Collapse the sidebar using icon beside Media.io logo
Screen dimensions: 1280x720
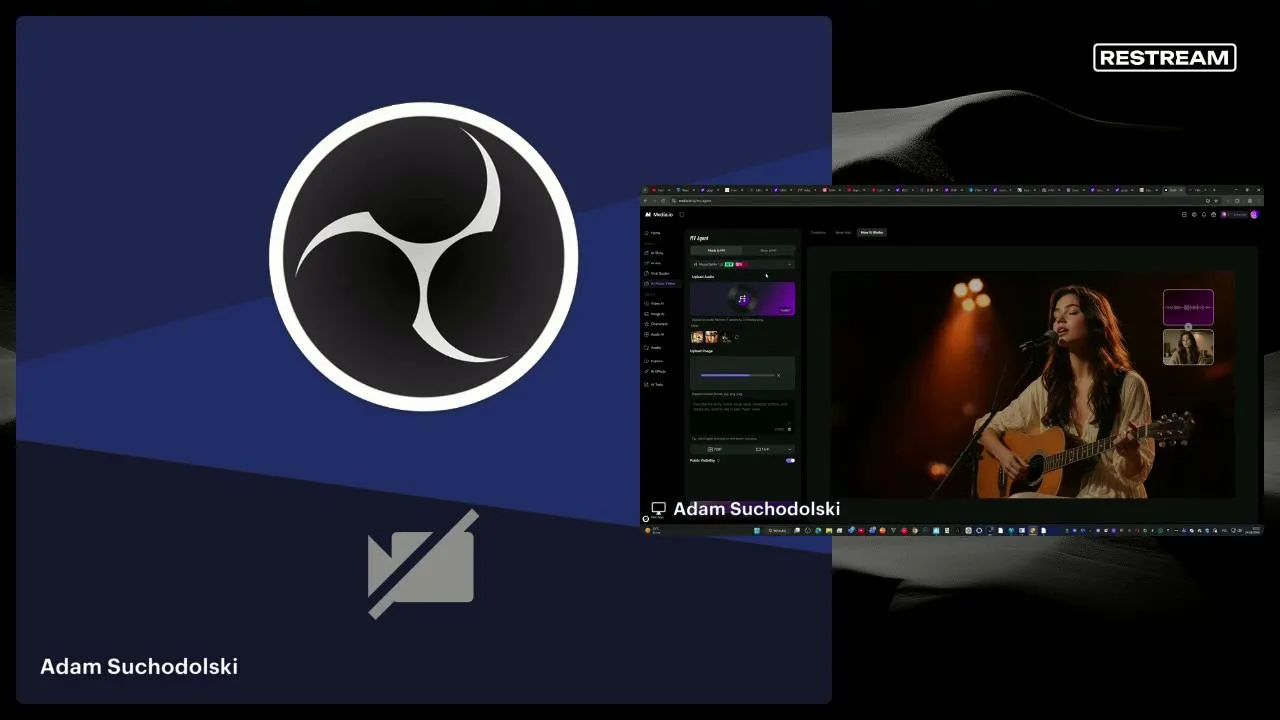tap(682, 215)
